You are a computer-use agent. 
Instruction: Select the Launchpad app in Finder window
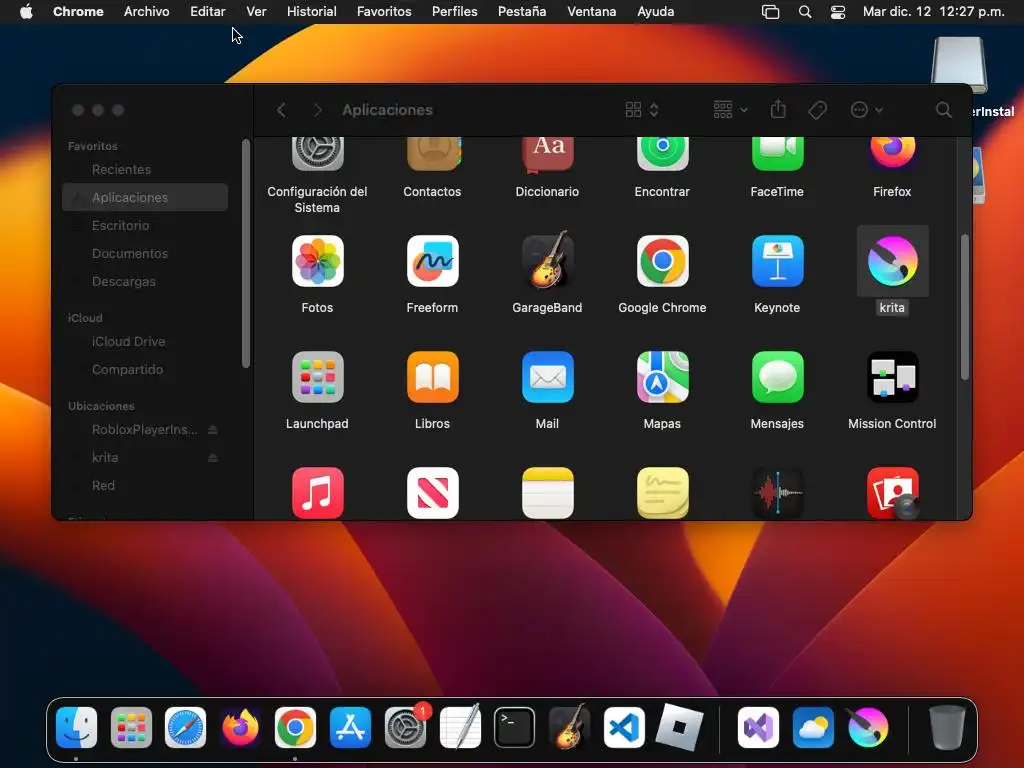tap(317, 377)
